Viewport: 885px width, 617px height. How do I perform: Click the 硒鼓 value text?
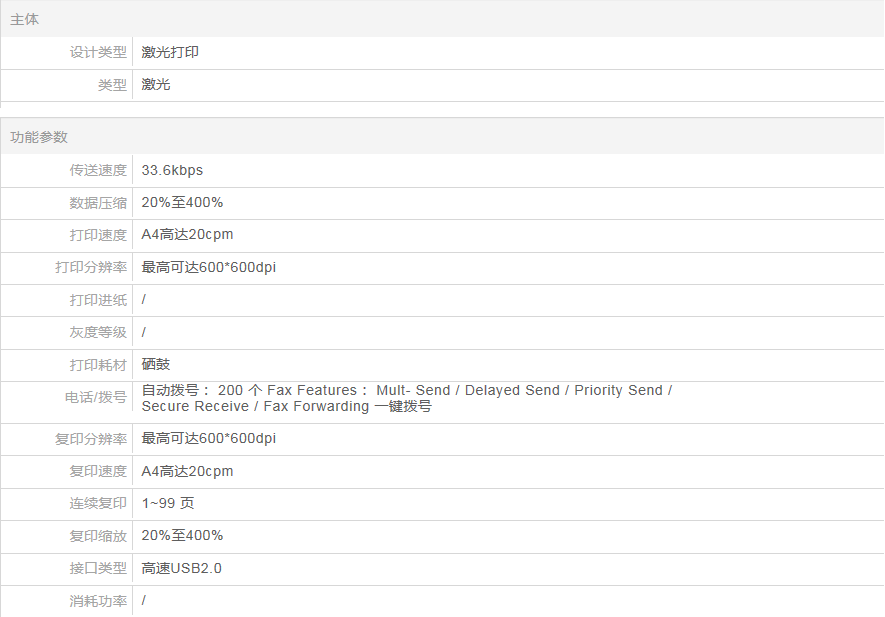point(156,364)
